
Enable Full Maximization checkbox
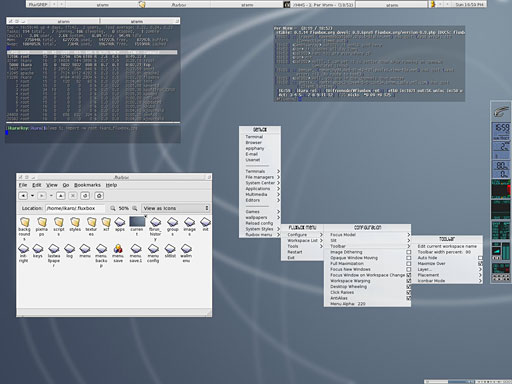pos(409,264)
